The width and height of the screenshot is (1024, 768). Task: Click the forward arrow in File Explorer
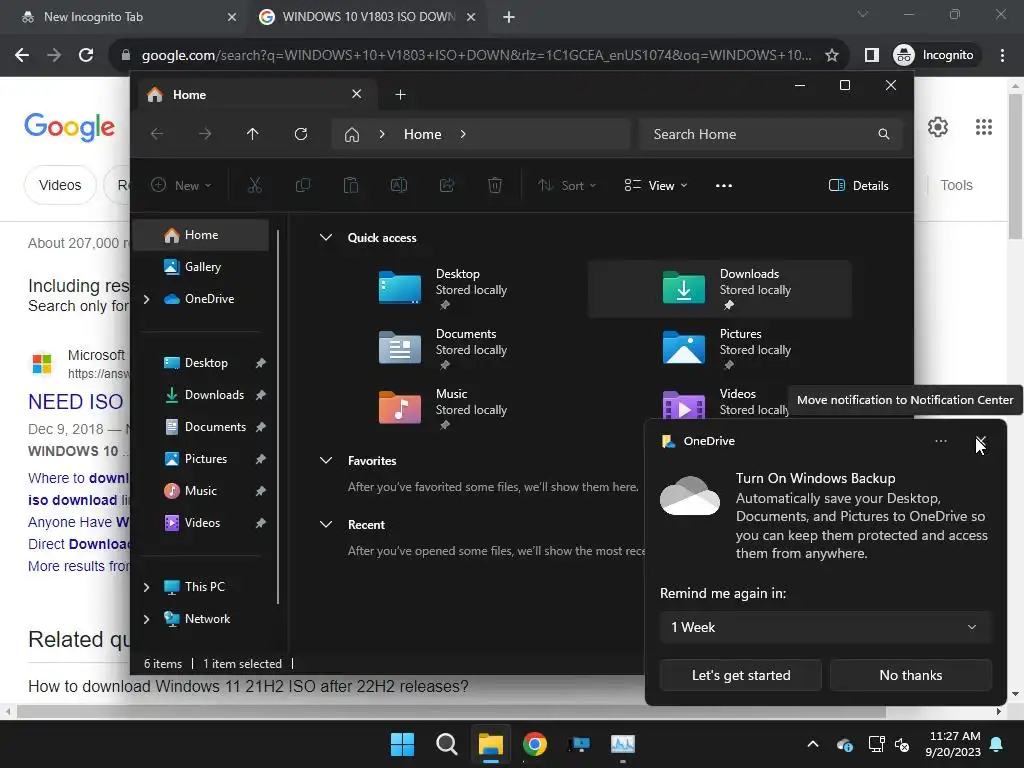tap(205, 134)
